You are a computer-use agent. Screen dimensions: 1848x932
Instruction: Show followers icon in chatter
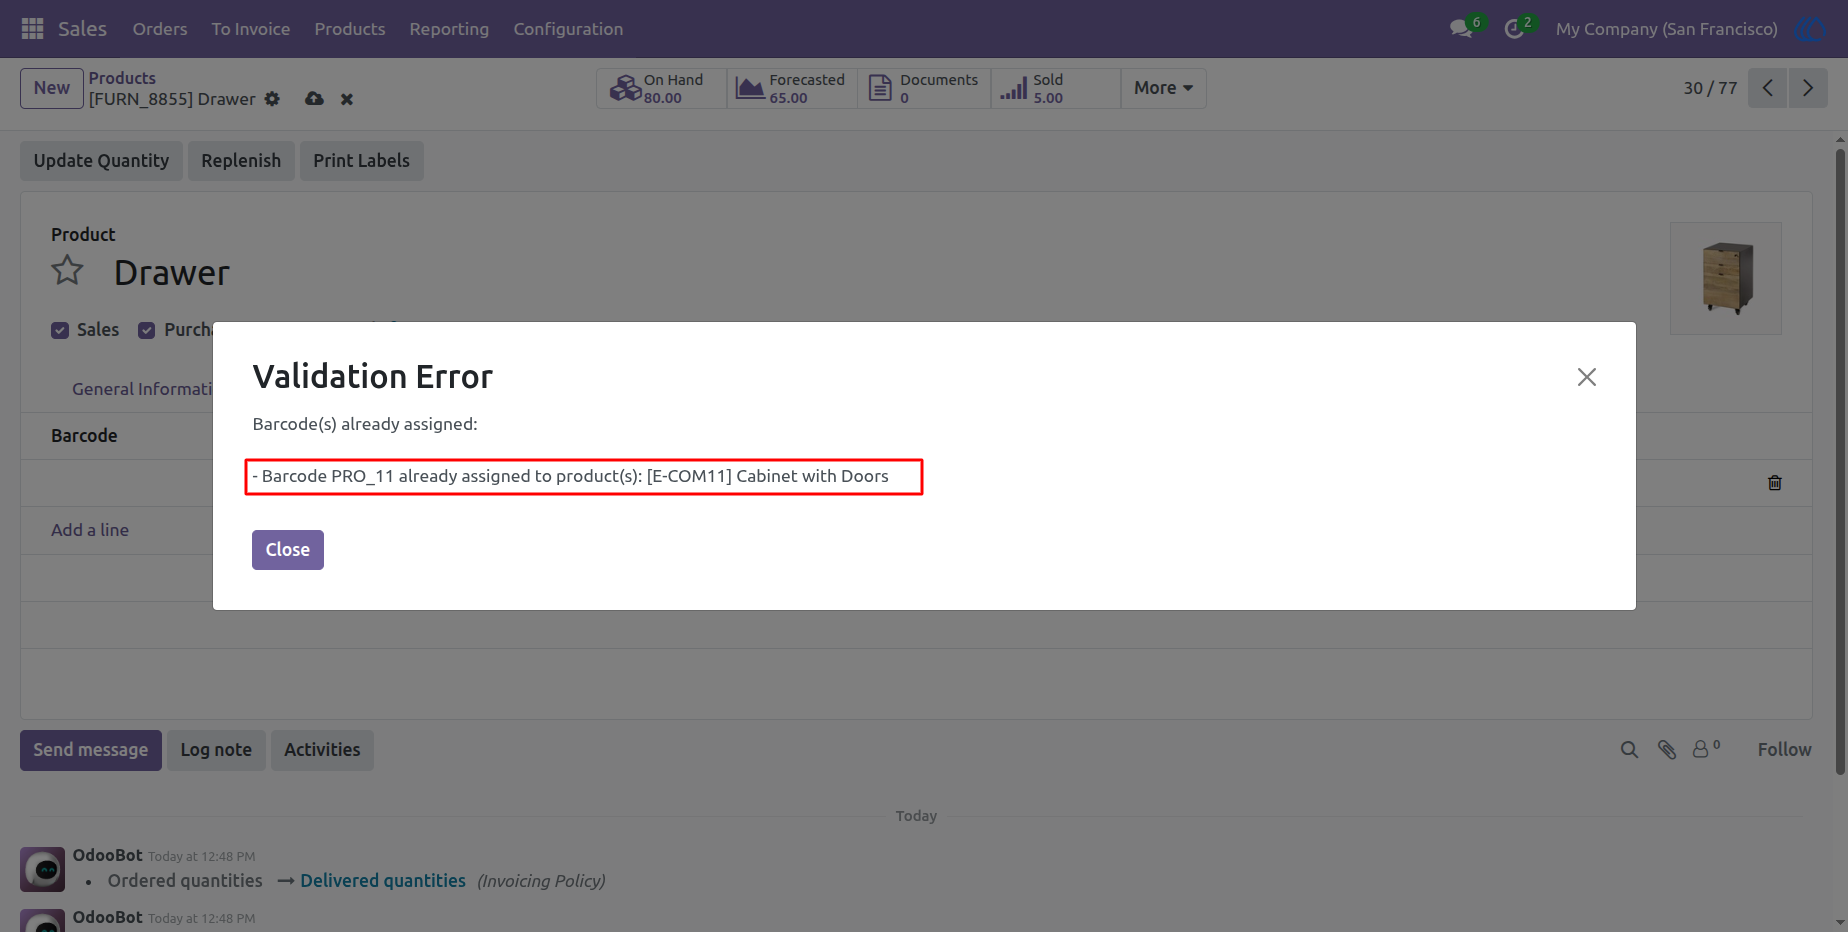pyautogui.click(x=1706, y=749)
